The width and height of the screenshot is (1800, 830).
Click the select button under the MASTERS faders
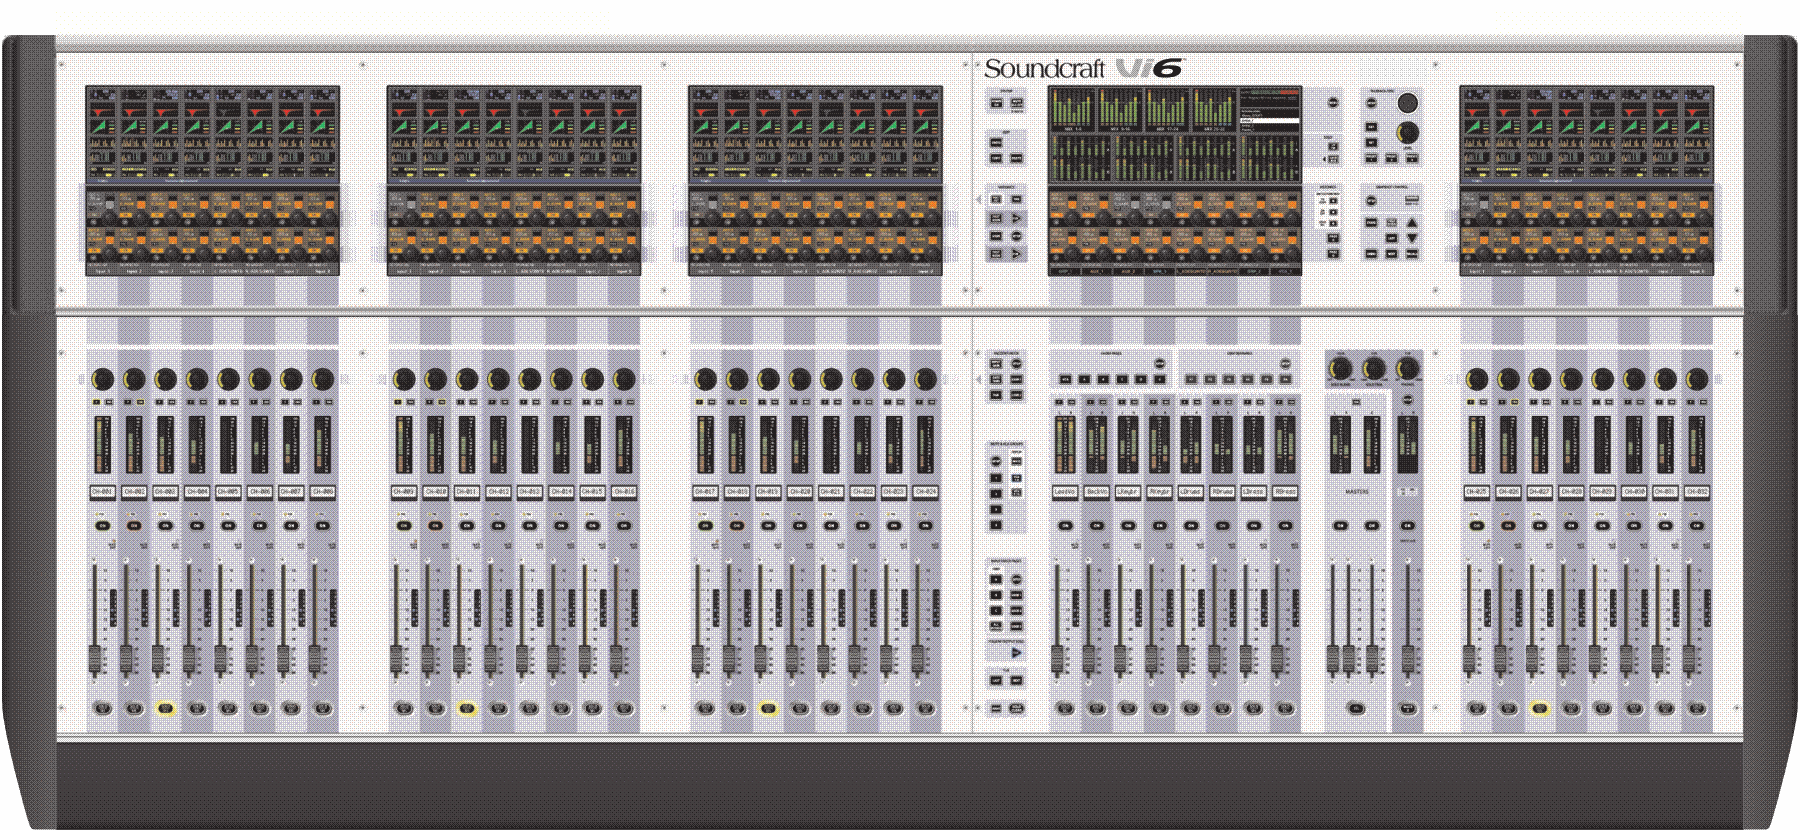[x=1356, y=708]
